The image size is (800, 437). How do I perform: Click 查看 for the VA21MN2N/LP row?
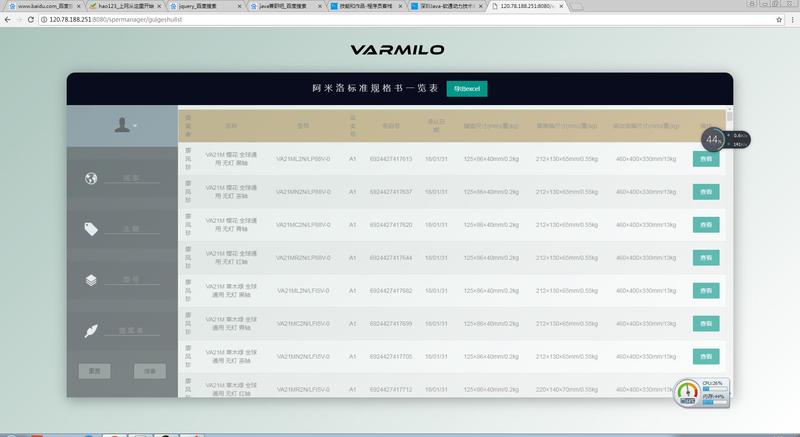pyautogui.click(x=706, y=192)
